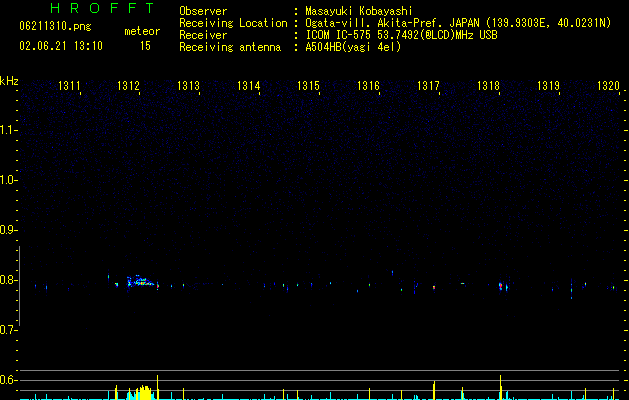629x400 pixels.
Task: Click the bright red echo at 1318
Action: pyautogui.click(x=501, y=286)
